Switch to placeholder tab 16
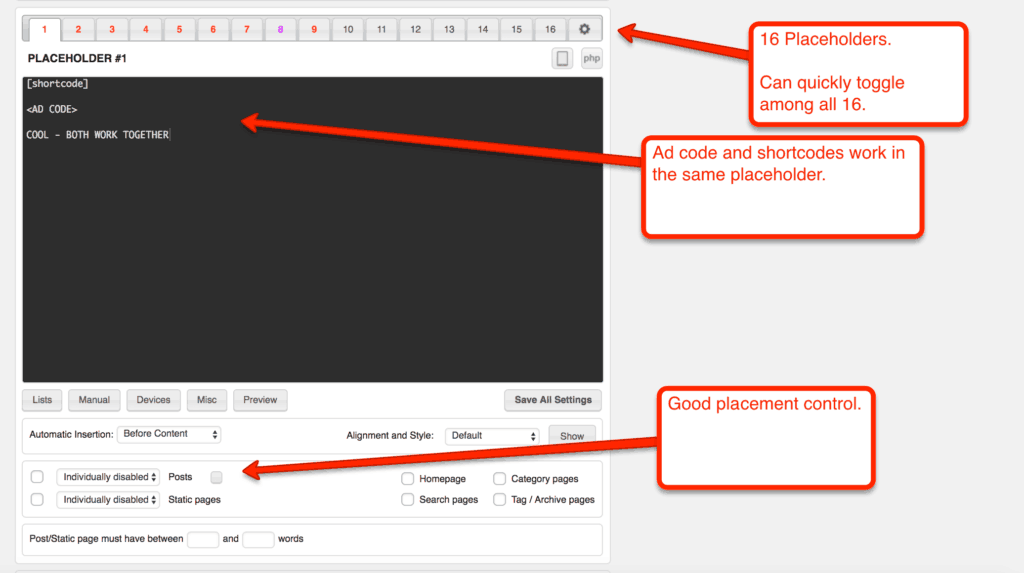Screen dimensions: 1024x573 [551, 29]
